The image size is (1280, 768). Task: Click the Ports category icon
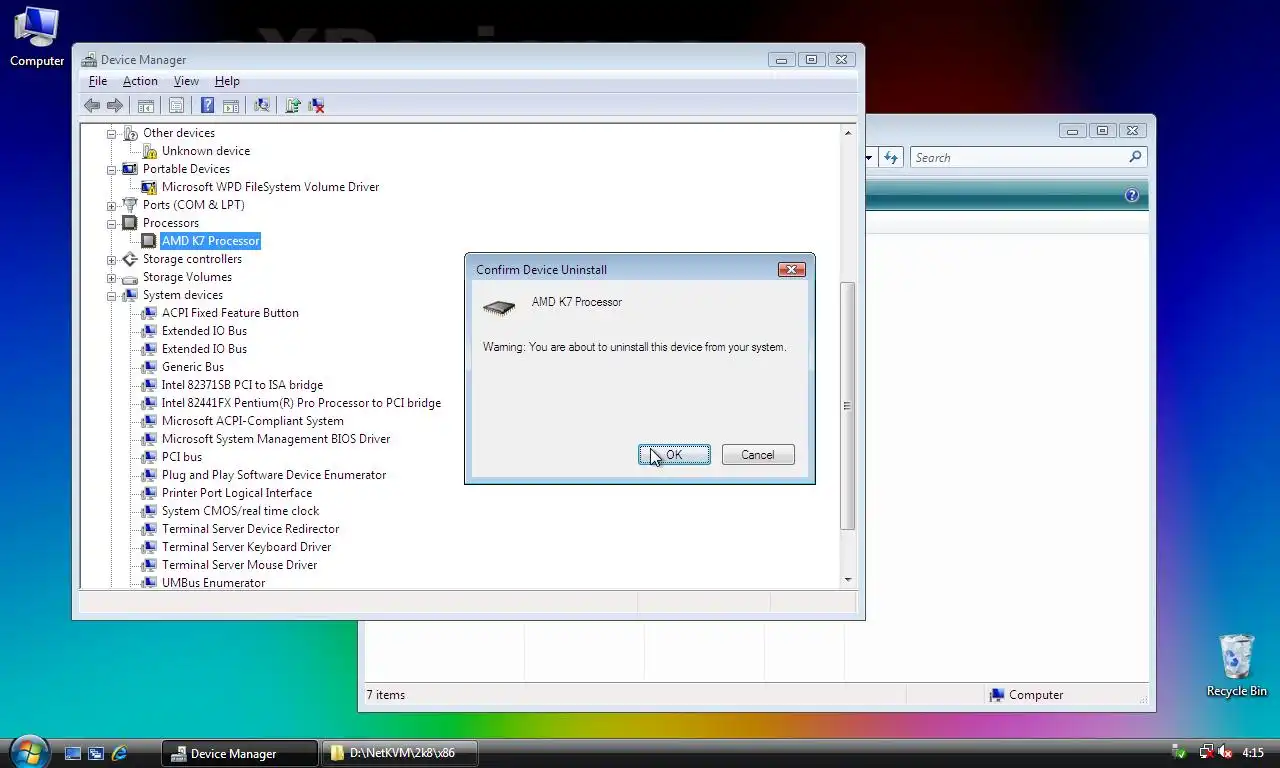130,205
